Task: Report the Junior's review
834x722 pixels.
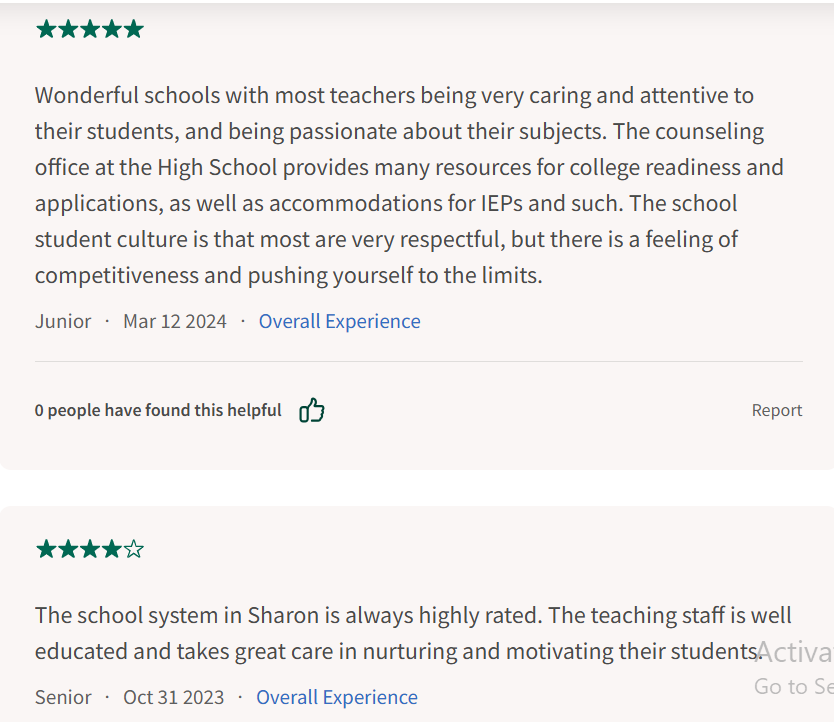Action: click(x=776, y=410)
